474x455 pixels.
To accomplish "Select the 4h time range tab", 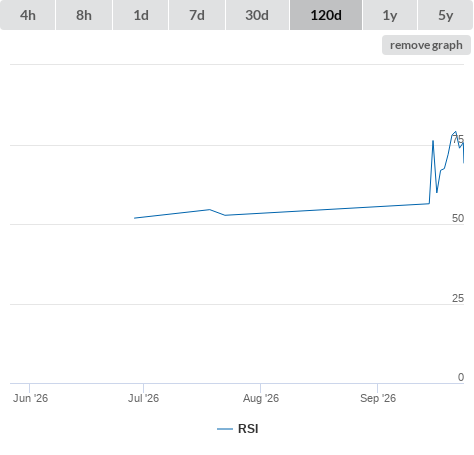I will [28, 15].
